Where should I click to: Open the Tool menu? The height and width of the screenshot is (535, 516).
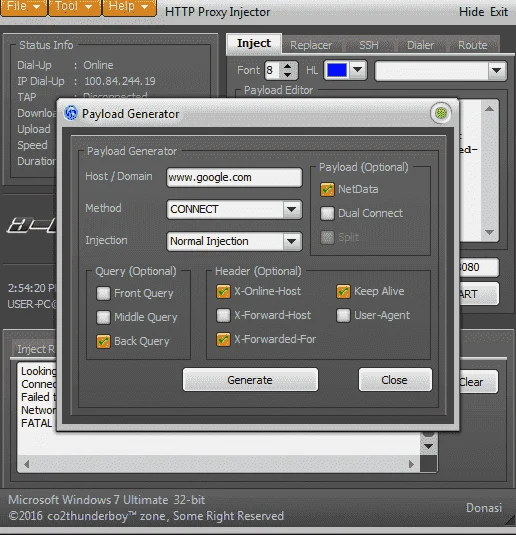pos(74,7)
